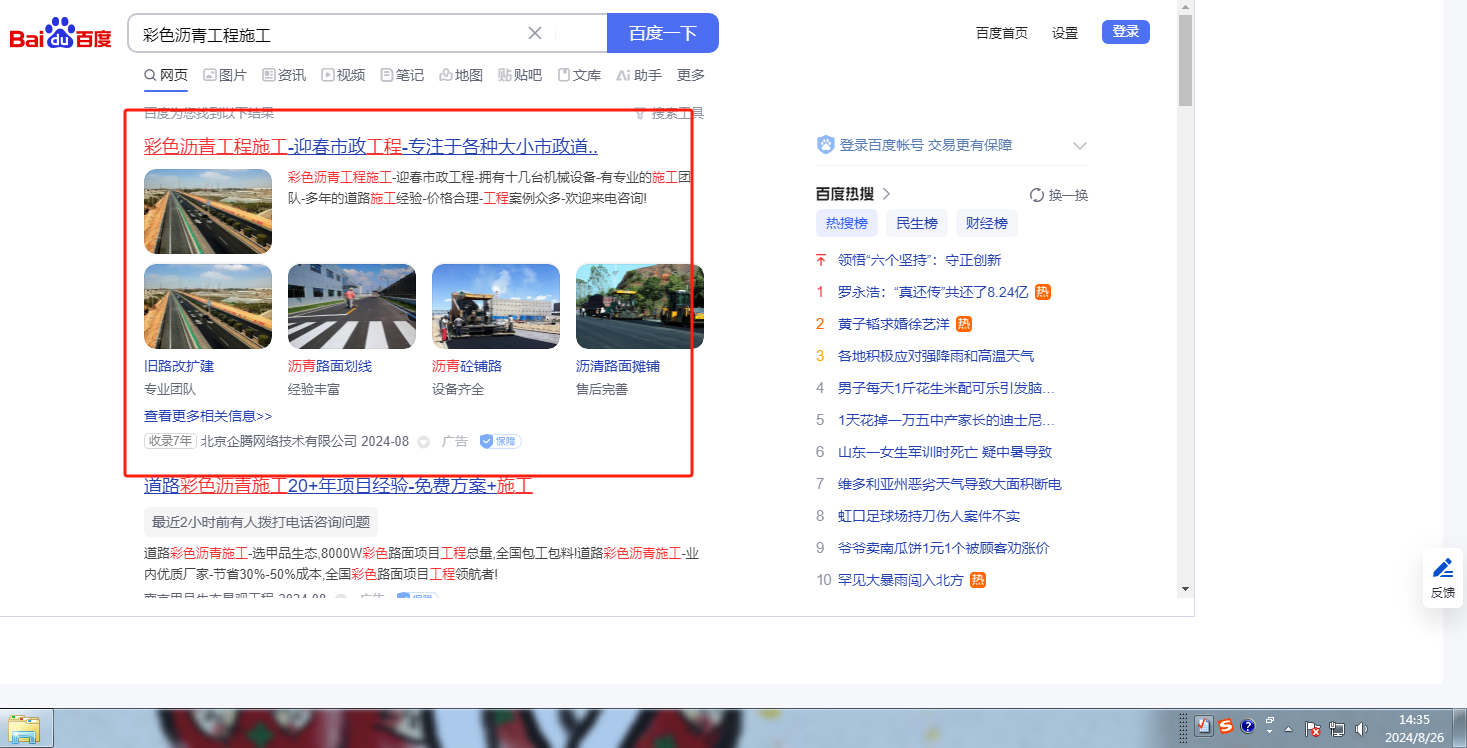Expand the login prompt chevron
The image size is (1467, 748).
(1080, 146)
